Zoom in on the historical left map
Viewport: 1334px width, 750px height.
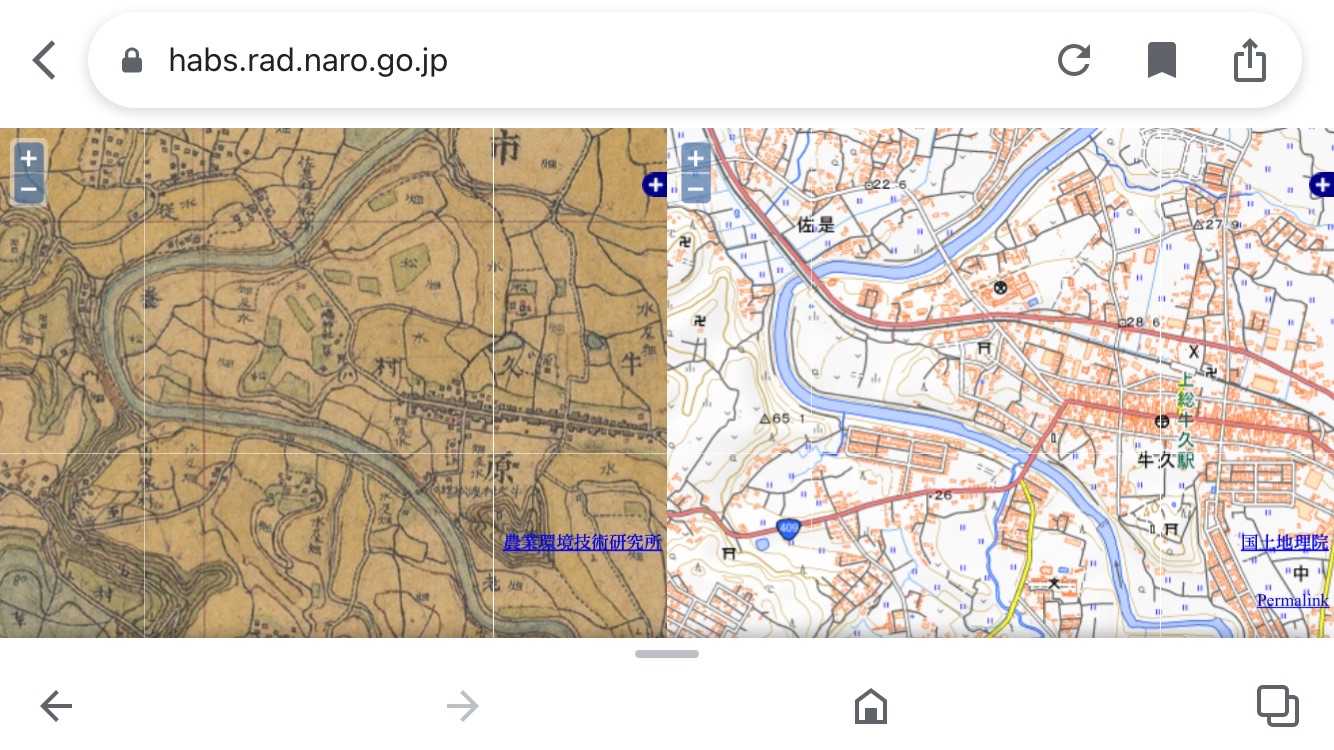pos(29,158)
